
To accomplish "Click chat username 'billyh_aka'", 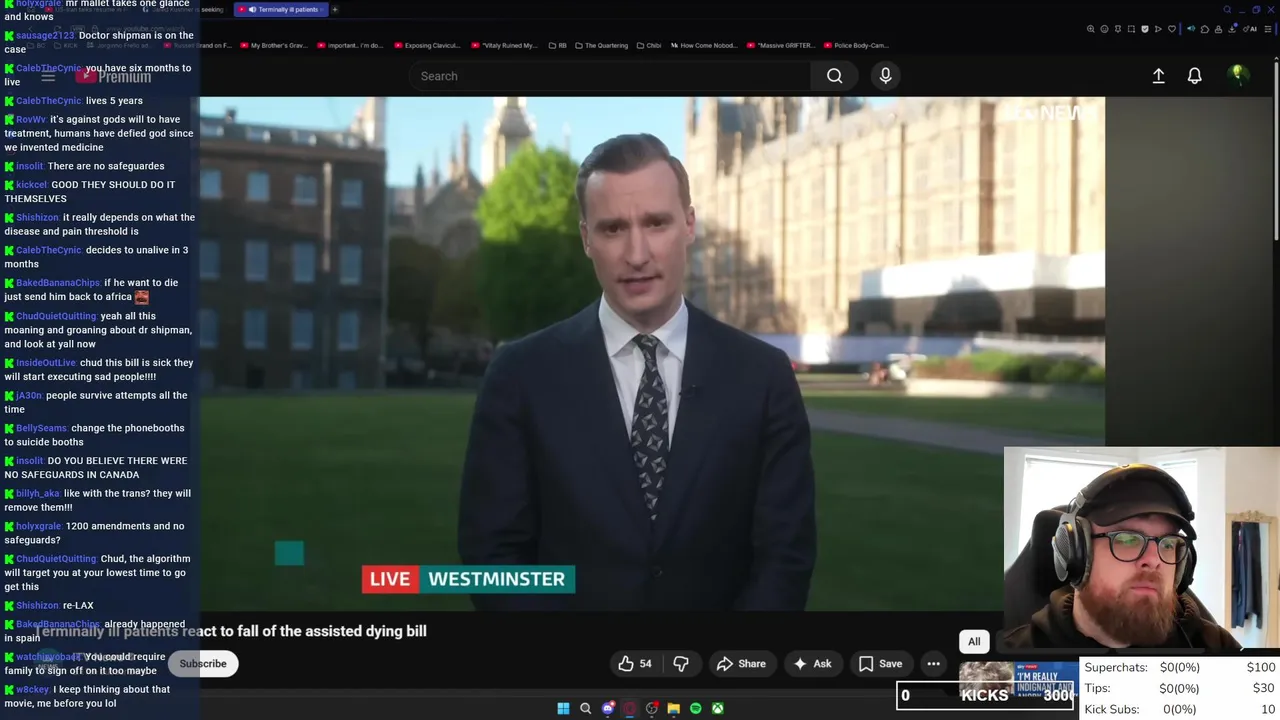I will coord(38,493).
